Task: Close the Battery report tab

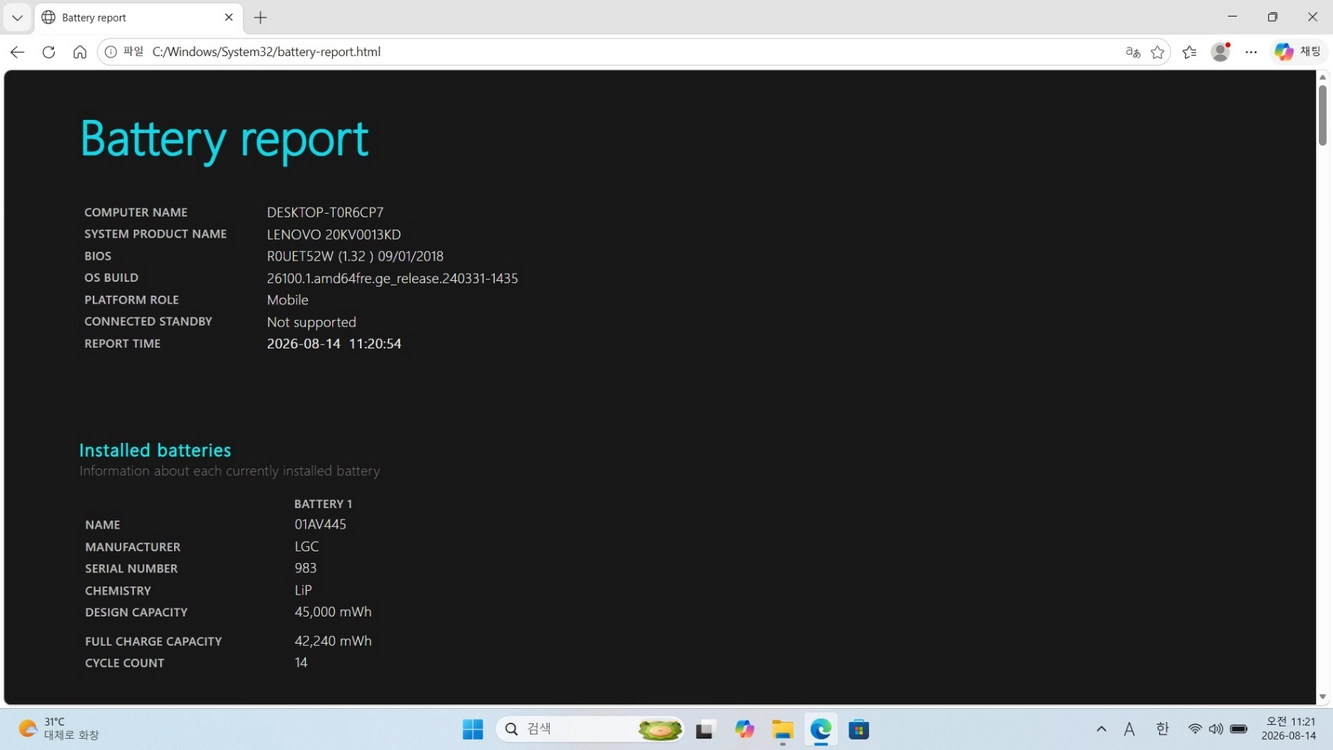Action: [x=229, y=18]
